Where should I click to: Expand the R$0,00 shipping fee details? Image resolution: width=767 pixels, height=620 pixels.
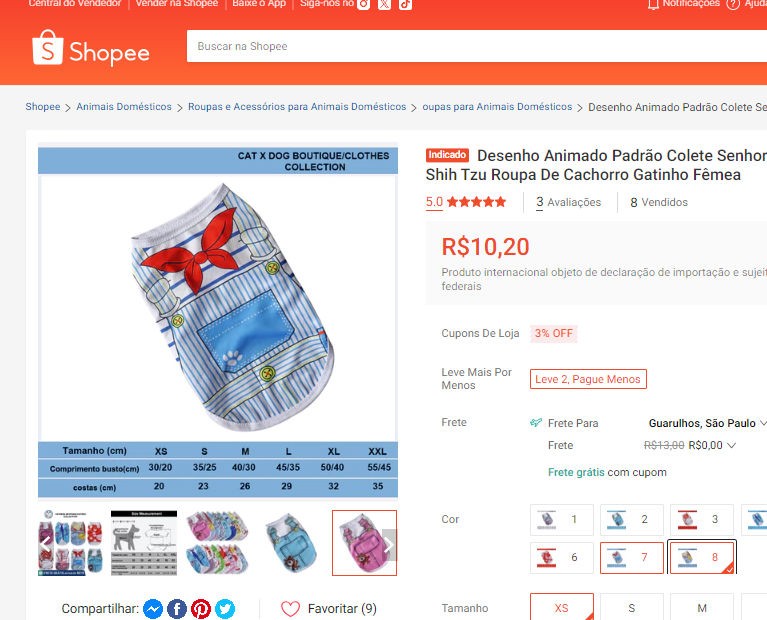point(712,445)
